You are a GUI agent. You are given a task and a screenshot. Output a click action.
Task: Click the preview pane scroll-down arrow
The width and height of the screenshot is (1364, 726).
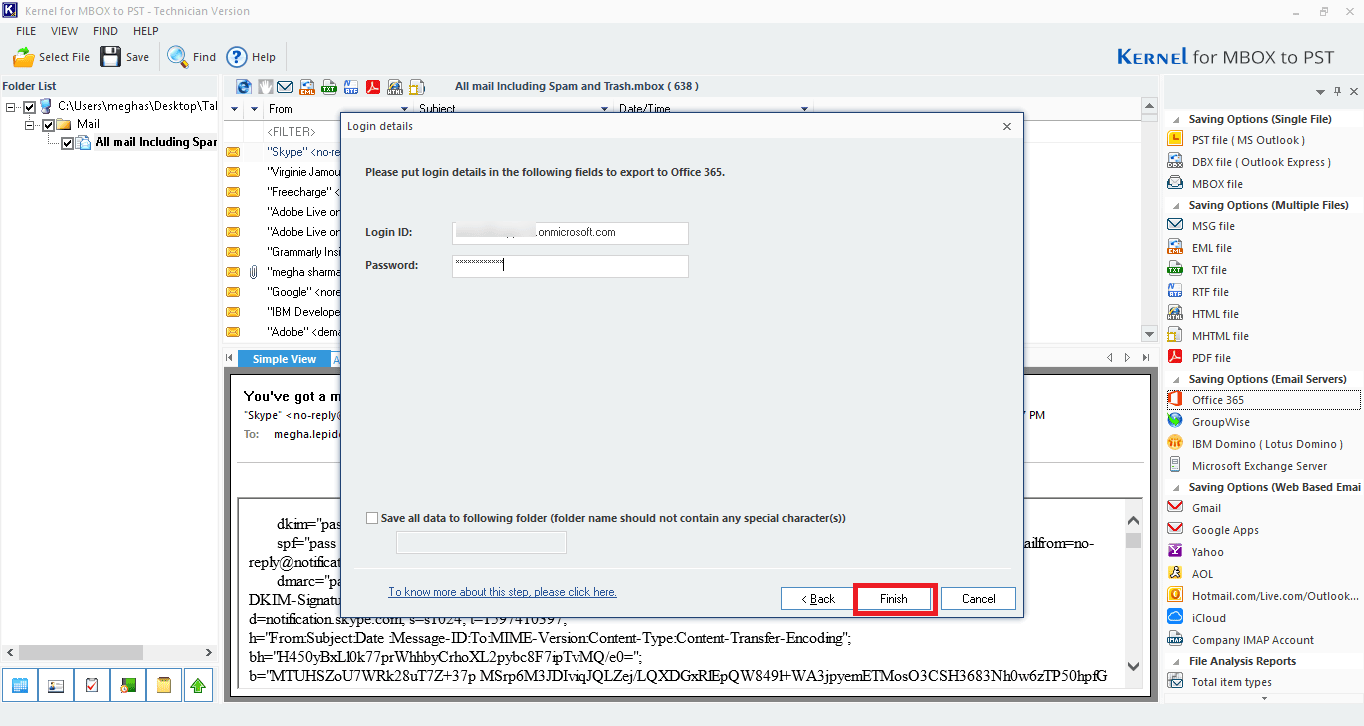coord(1133,666)
